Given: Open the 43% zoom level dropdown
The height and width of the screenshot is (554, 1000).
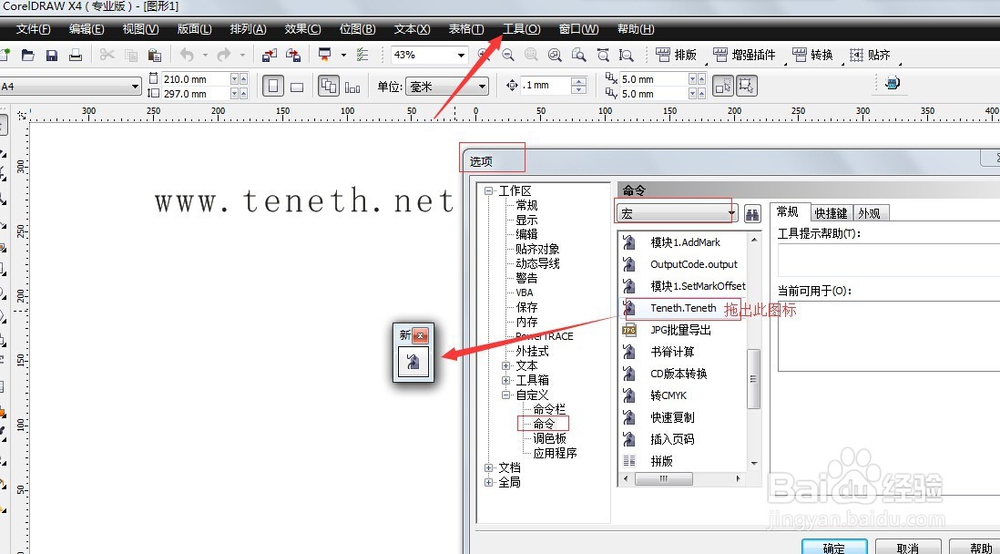Looking at the screenshot, I should click(x=461, y=55).
